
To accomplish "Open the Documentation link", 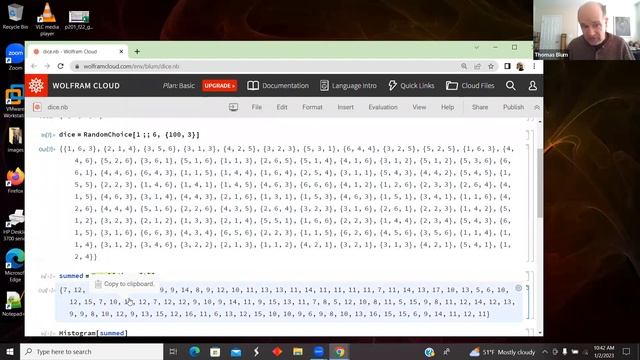I will pyautogui.click(x=278, y=86).
